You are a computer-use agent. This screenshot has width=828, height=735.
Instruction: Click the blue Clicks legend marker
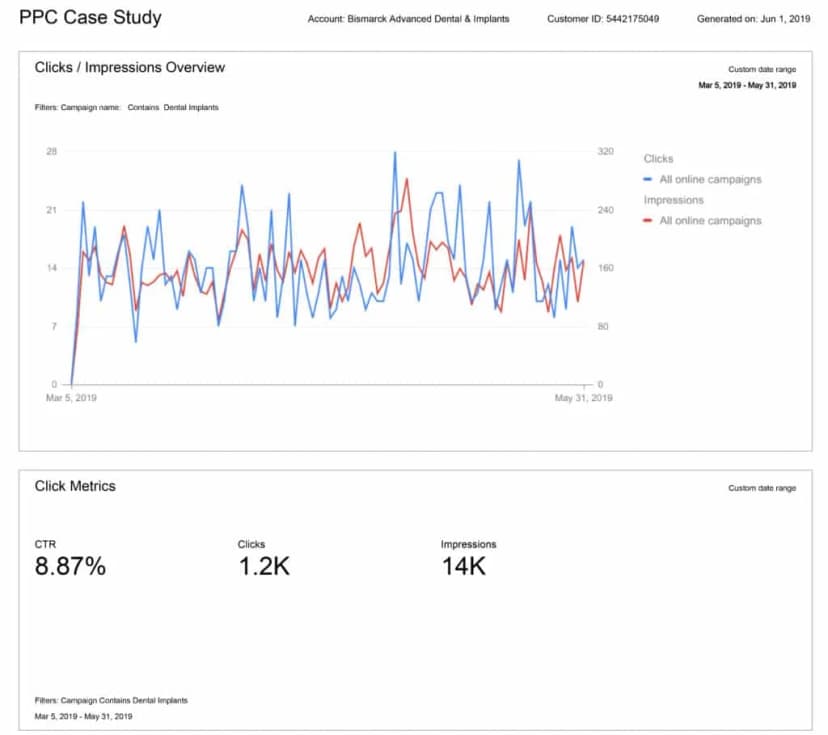click(x=649, y=180)
